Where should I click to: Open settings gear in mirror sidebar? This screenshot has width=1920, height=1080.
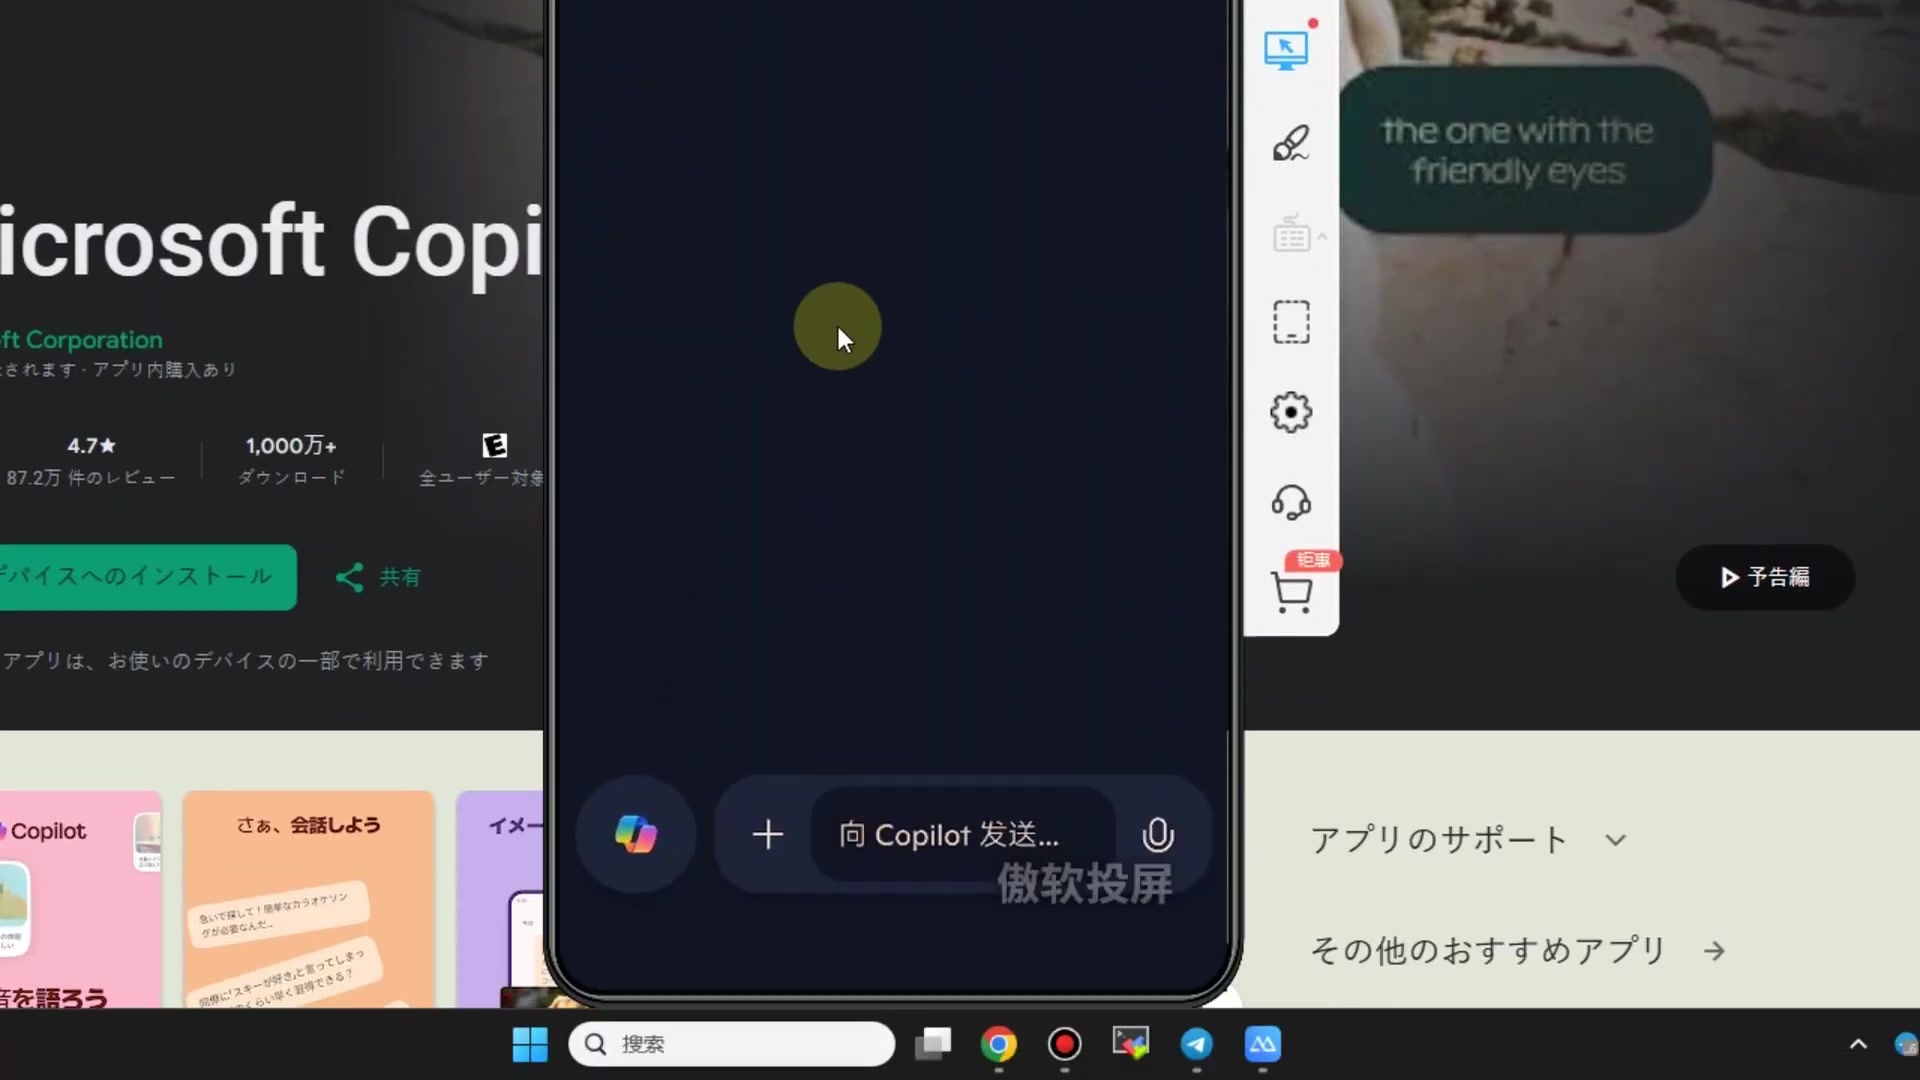click(x=1291, y=412)
